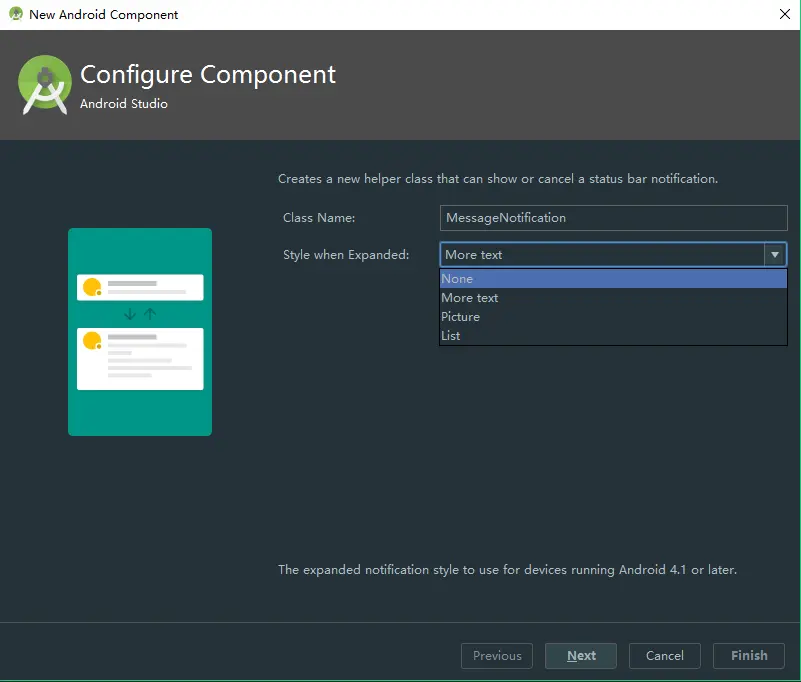Click the 'Style when Expanded:' label
Image resolution: width=801 pixels, height=682 pixels.
point(346,255)
